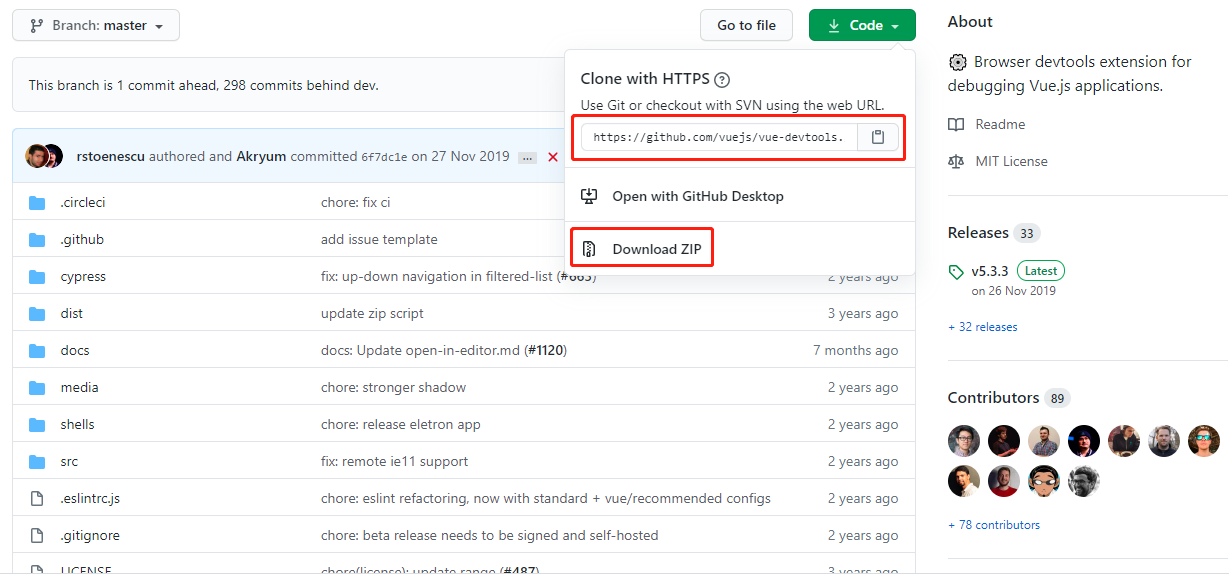
Task: Click the rstoenescu author name
Action: pyautogui.click(x=110, y=156)
